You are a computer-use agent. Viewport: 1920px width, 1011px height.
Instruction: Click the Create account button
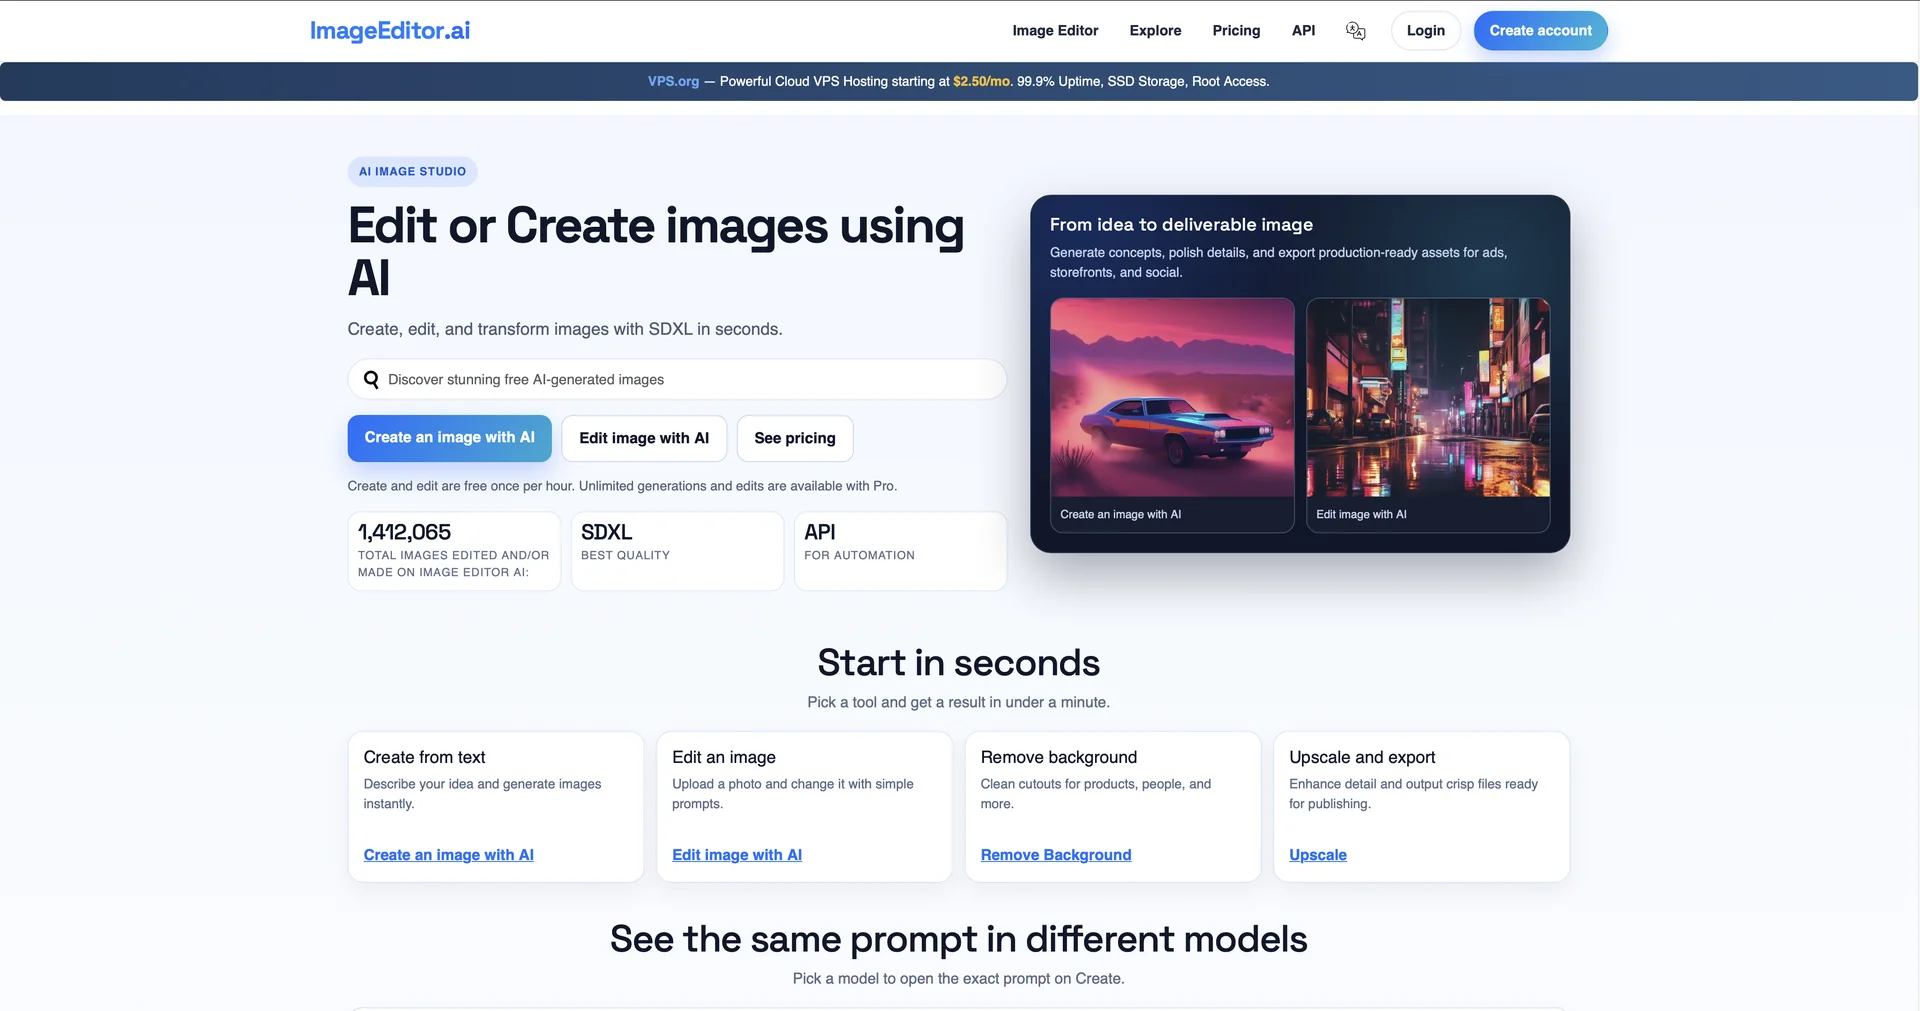pos(1540,31)
